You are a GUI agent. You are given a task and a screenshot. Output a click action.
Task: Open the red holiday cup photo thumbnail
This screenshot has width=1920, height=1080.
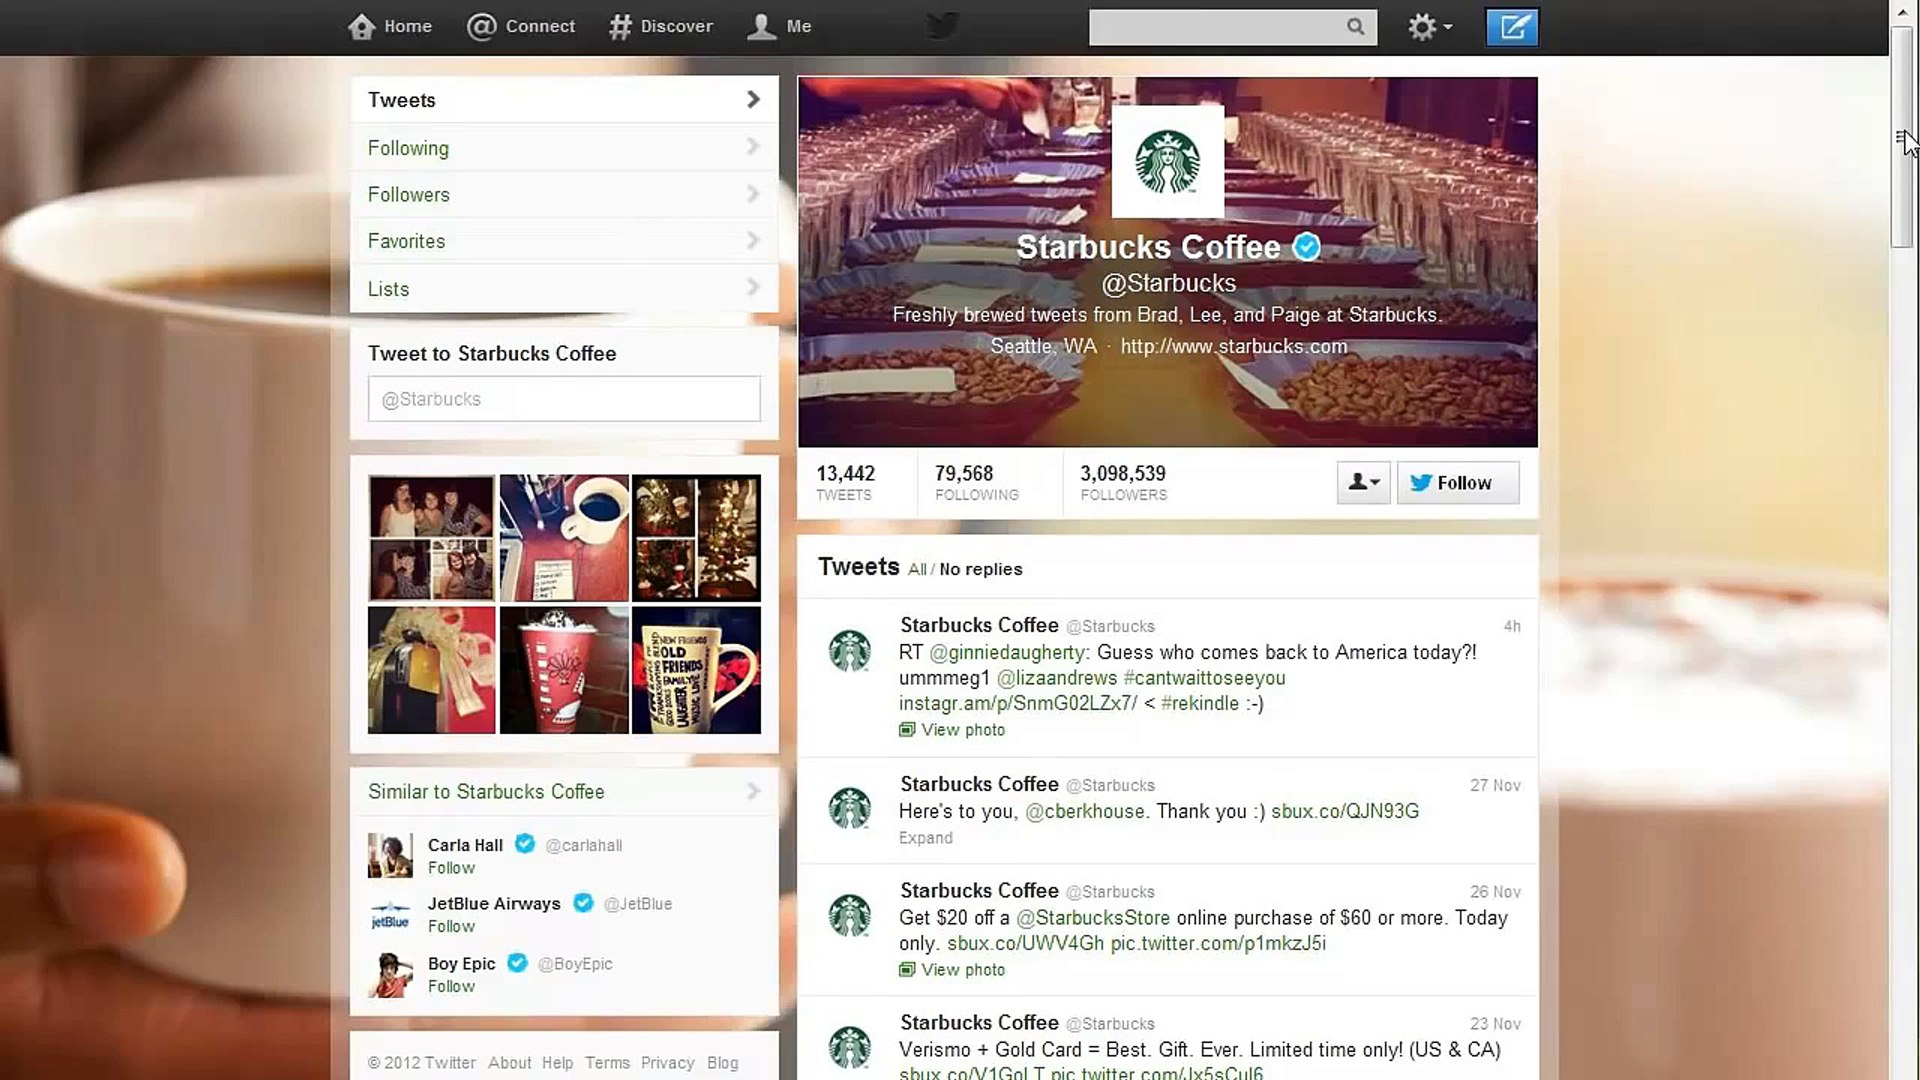[564, 671]
